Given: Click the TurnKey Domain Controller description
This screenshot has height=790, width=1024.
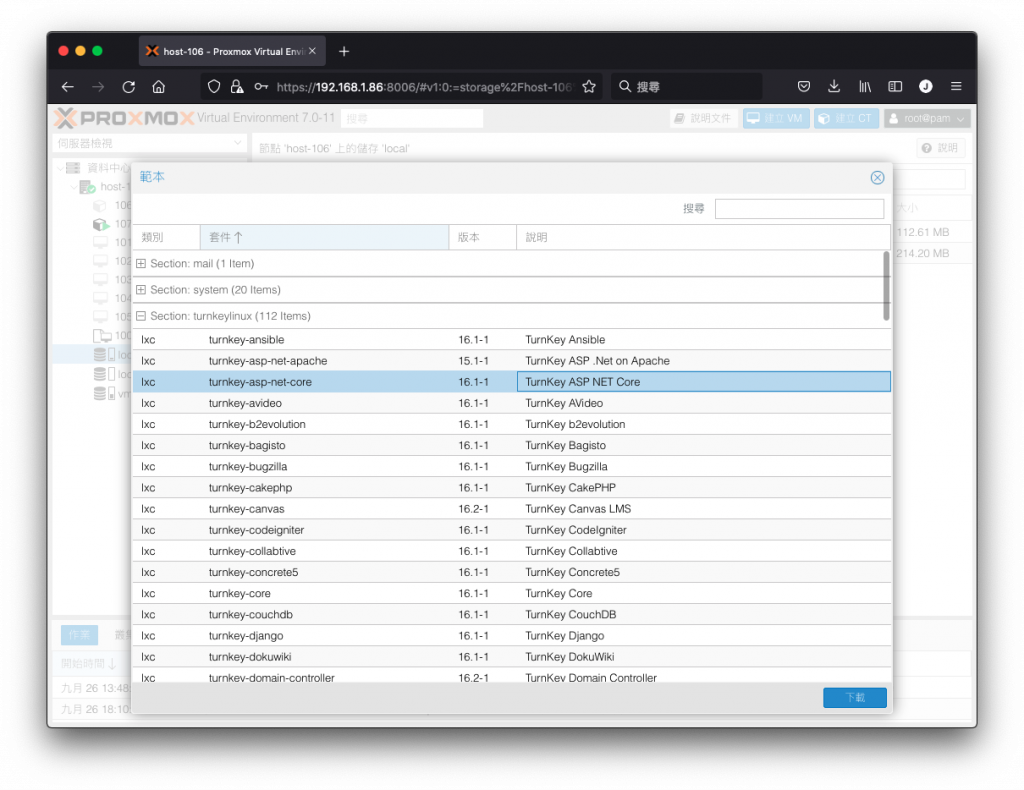Looking at the screenshot, I should coord(591,678).
